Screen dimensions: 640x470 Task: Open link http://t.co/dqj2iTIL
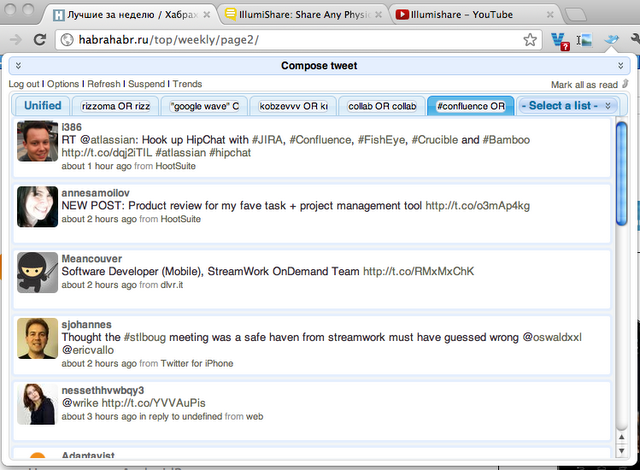(107, 153)
